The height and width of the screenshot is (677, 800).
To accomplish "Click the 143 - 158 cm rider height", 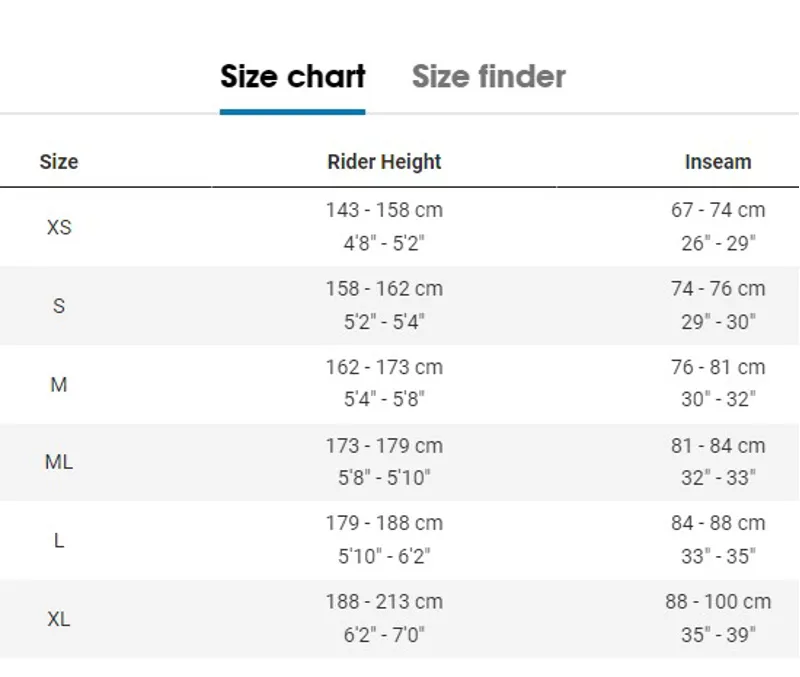I will [384, 210].
